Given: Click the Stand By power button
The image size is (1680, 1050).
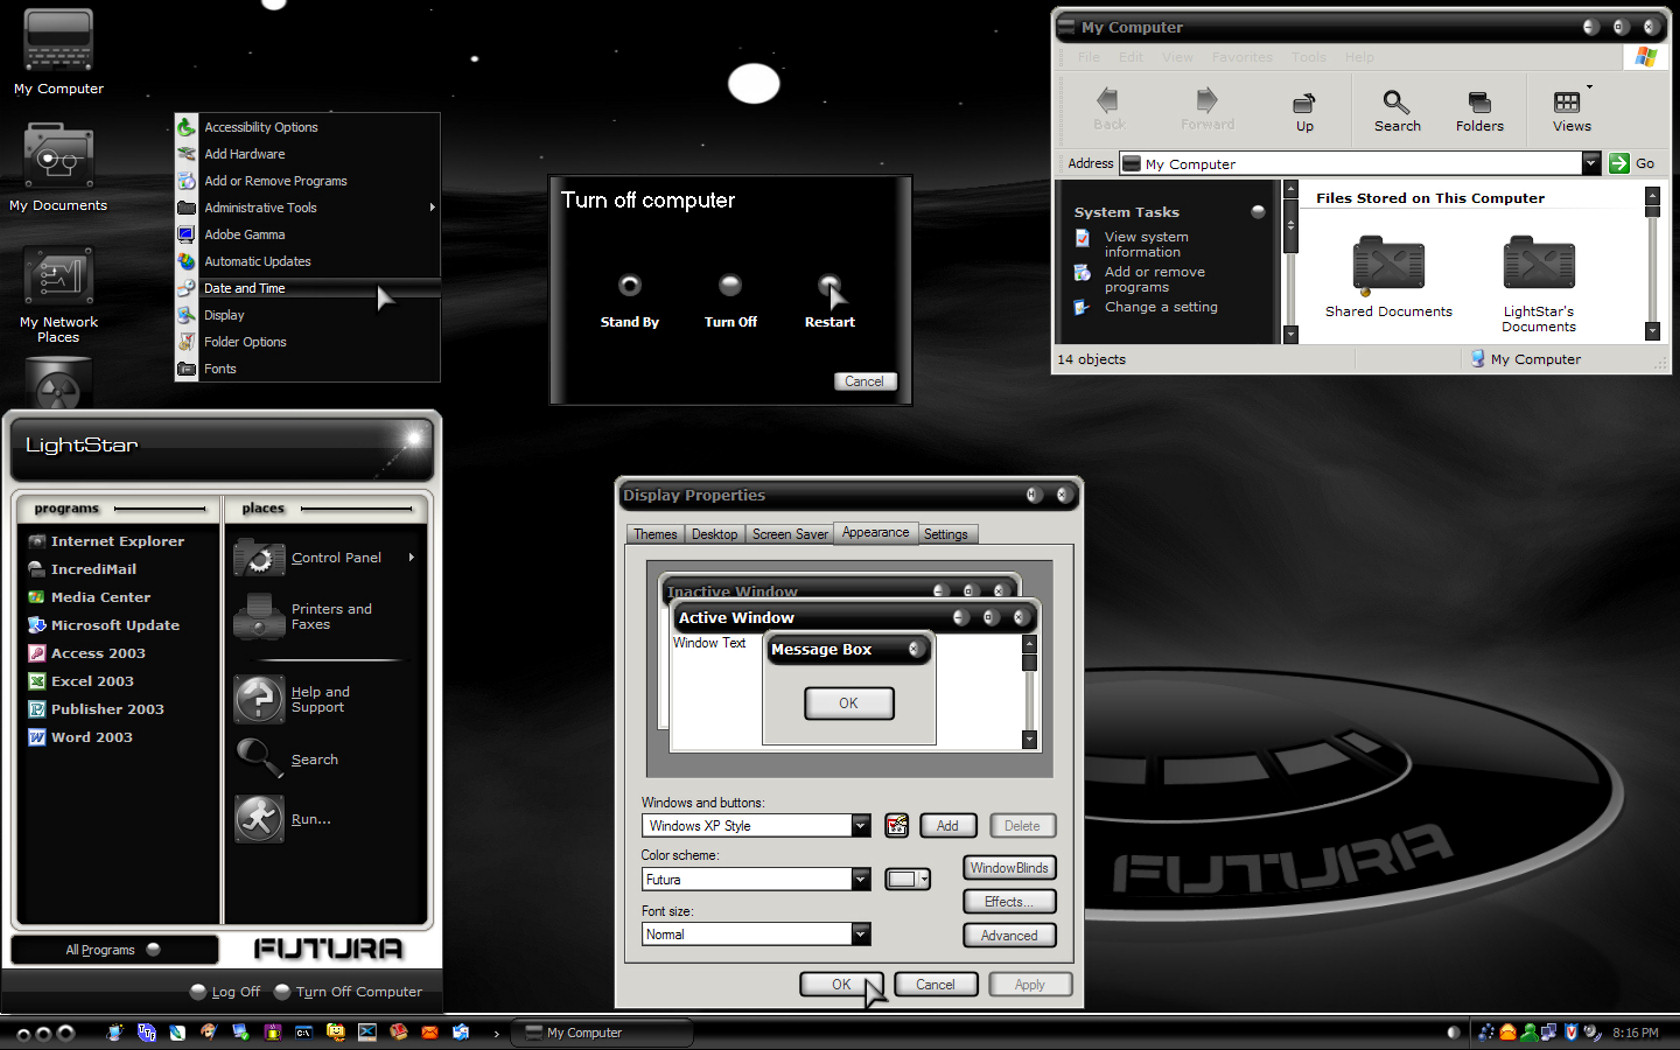Looking at the screenshot, I should point(629,286).
